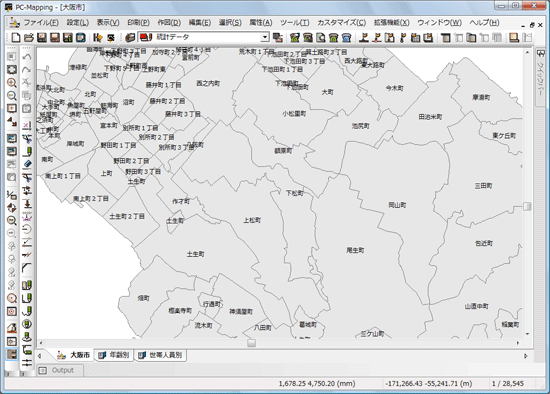Open the ヘルプ(H) menu
Image resolution: width=550 pixels, height=394 pixels.
tap(484, 23)
